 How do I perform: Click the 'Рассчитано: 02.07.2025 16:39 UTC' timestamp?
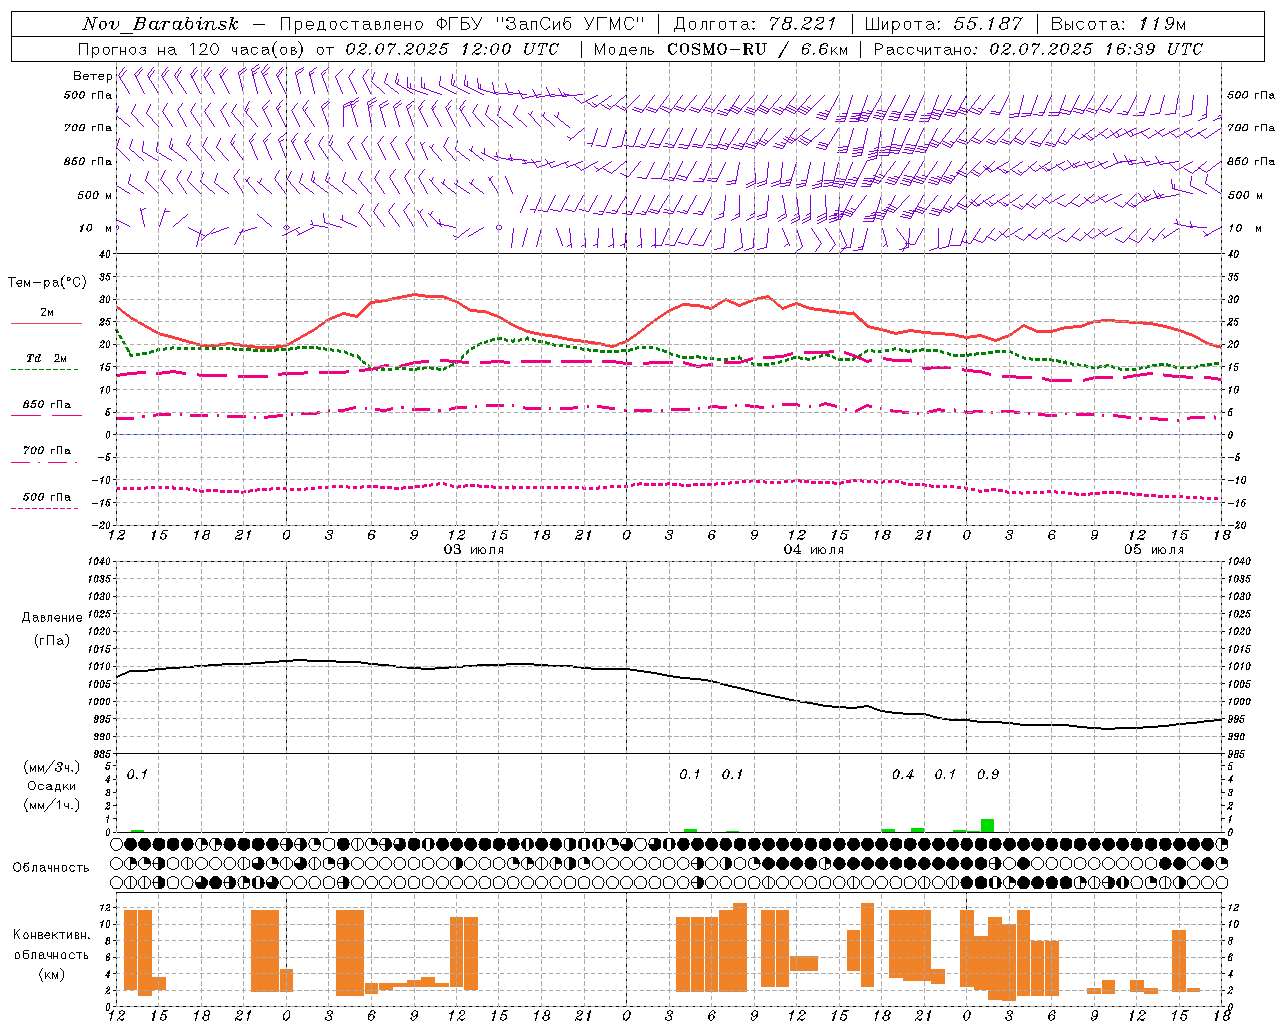(1038, 49)
